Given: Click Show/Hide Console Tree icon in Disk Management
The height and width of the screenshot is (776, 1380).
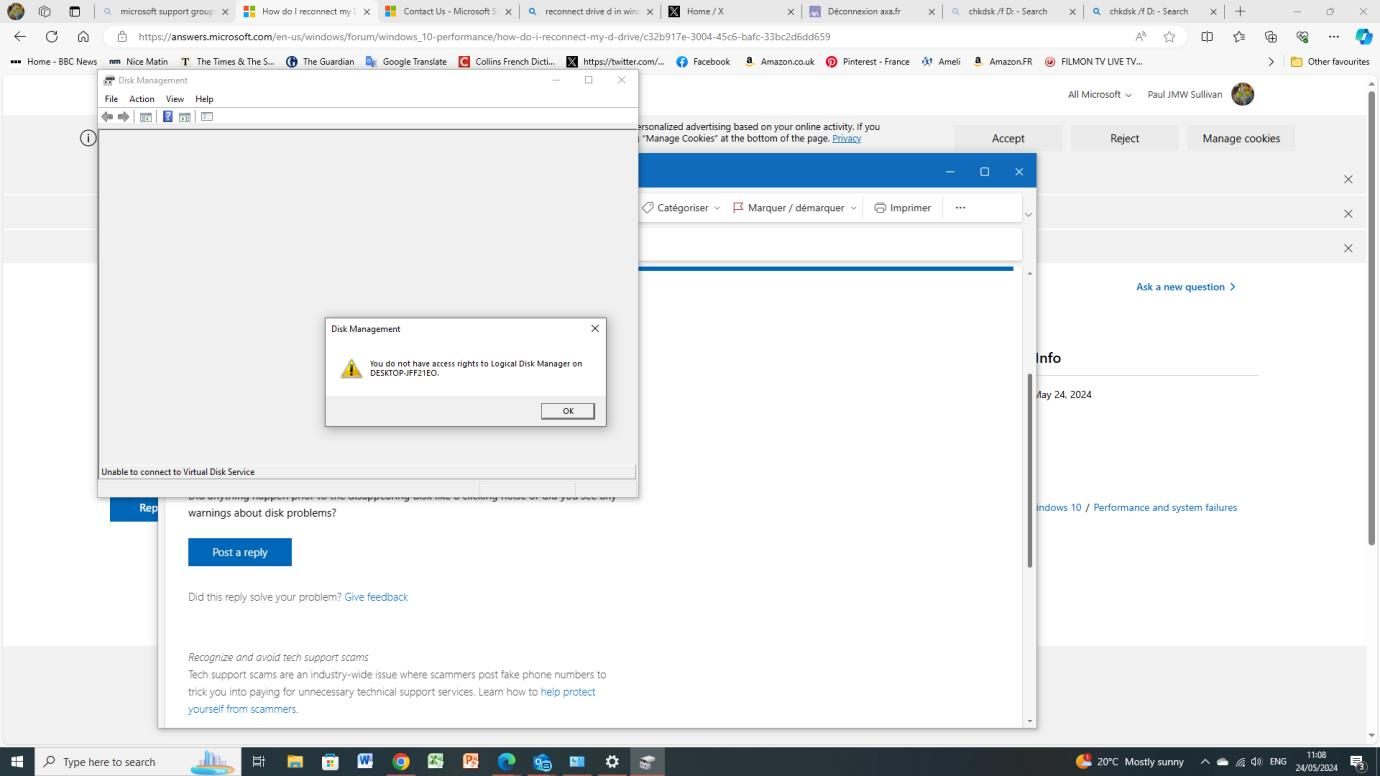Looking at the screenshot, I should click(145, 117).
